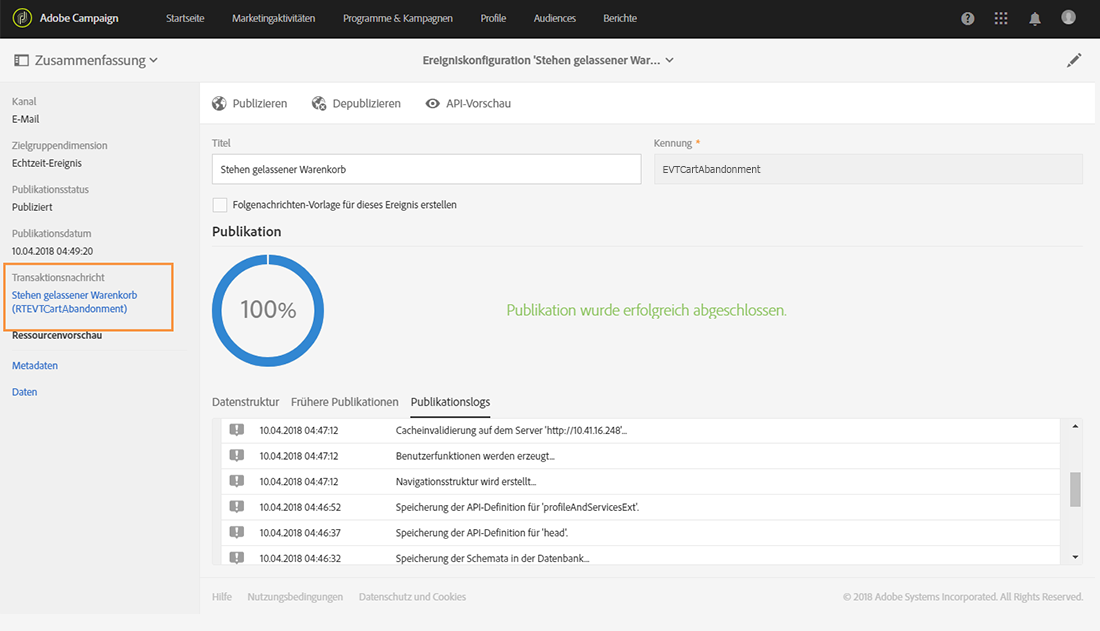Open Startseite in top navigation

185,18
